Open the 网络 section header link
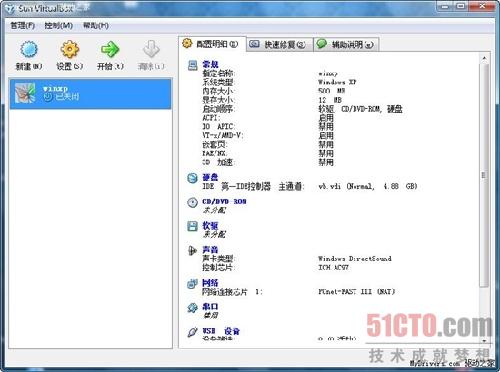This screenshot has height=372, width=500. [210, 283]
